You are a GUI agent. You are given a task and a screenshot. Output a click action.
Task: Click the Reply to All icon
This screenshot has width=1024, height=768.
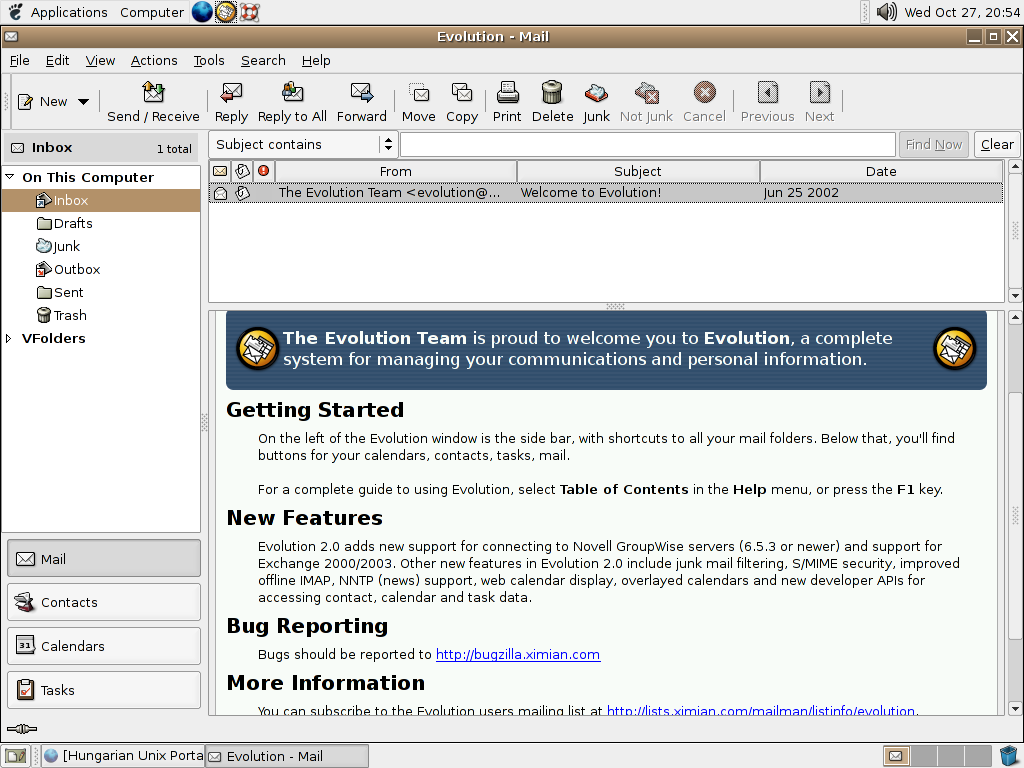[292, 101]
